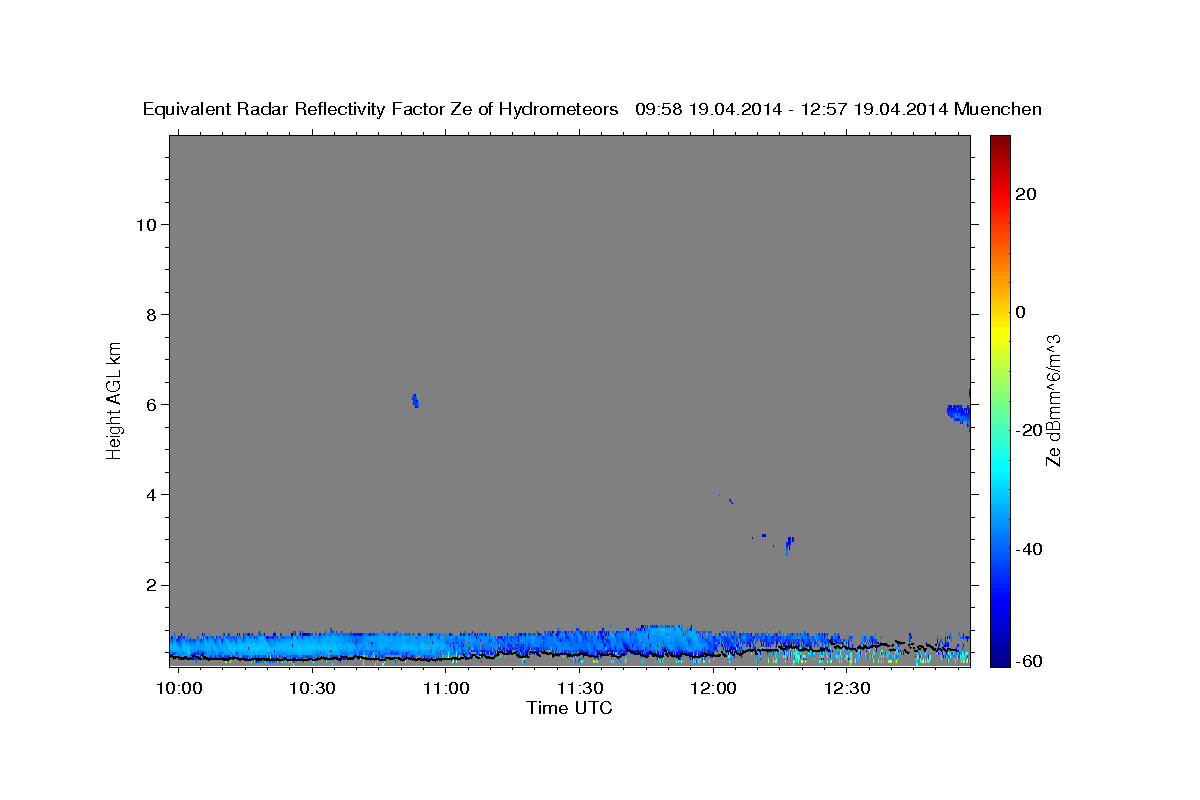Click the colorbar value '-40'
The width and height of the screenshot is (1200, 800).
[x=1030, y=548]
